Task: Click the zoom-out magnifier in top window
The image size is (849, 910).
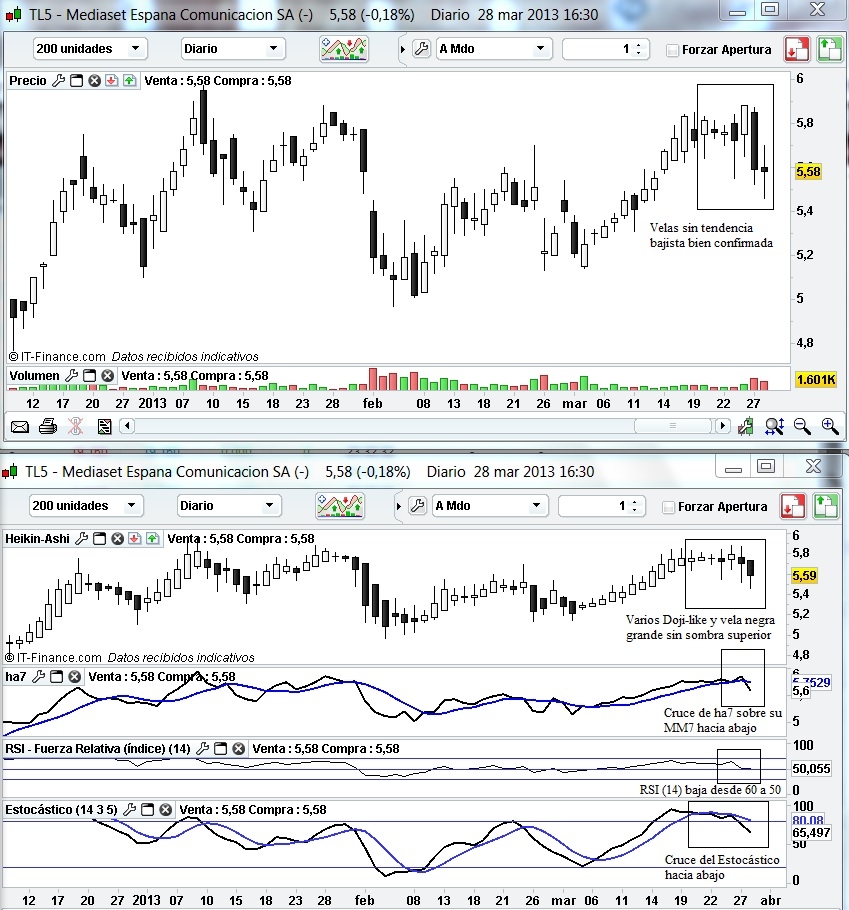Action: click(x=802, y=427)
